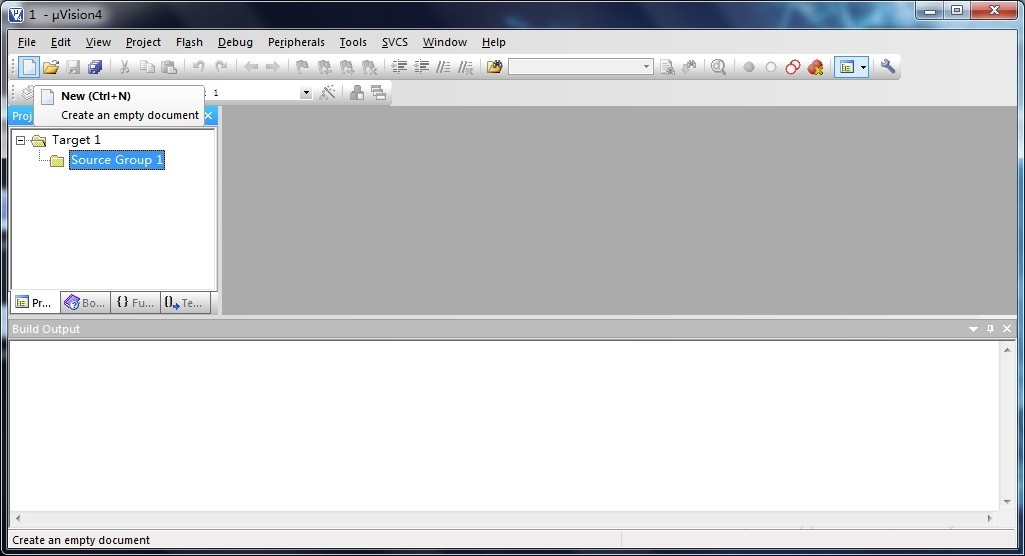
Task: Switch to the Project tab
Action: pyautogui.click(x=35, y=303)
